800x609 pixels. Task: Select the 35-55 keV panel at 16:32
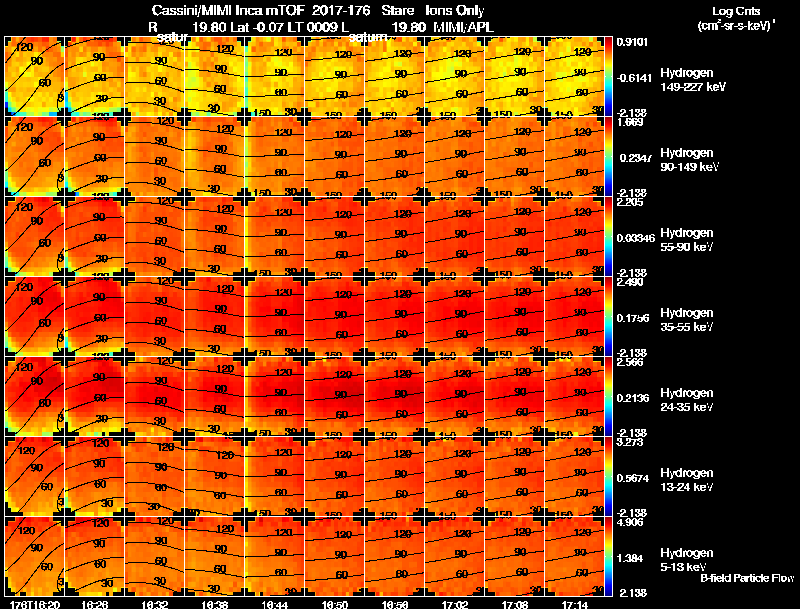155,316
